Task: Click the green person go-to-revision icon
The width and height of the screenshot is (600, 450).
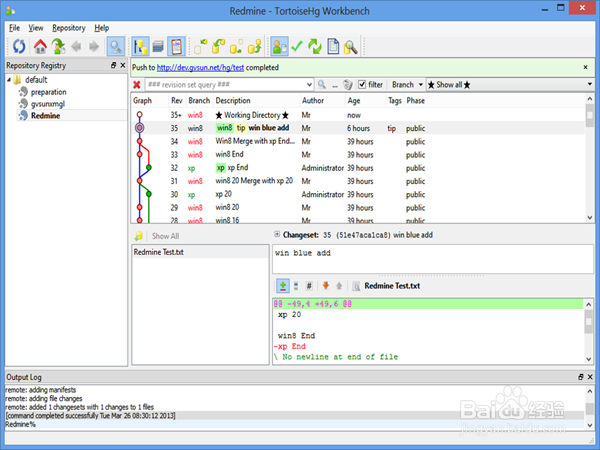Action: click(58, 46)
